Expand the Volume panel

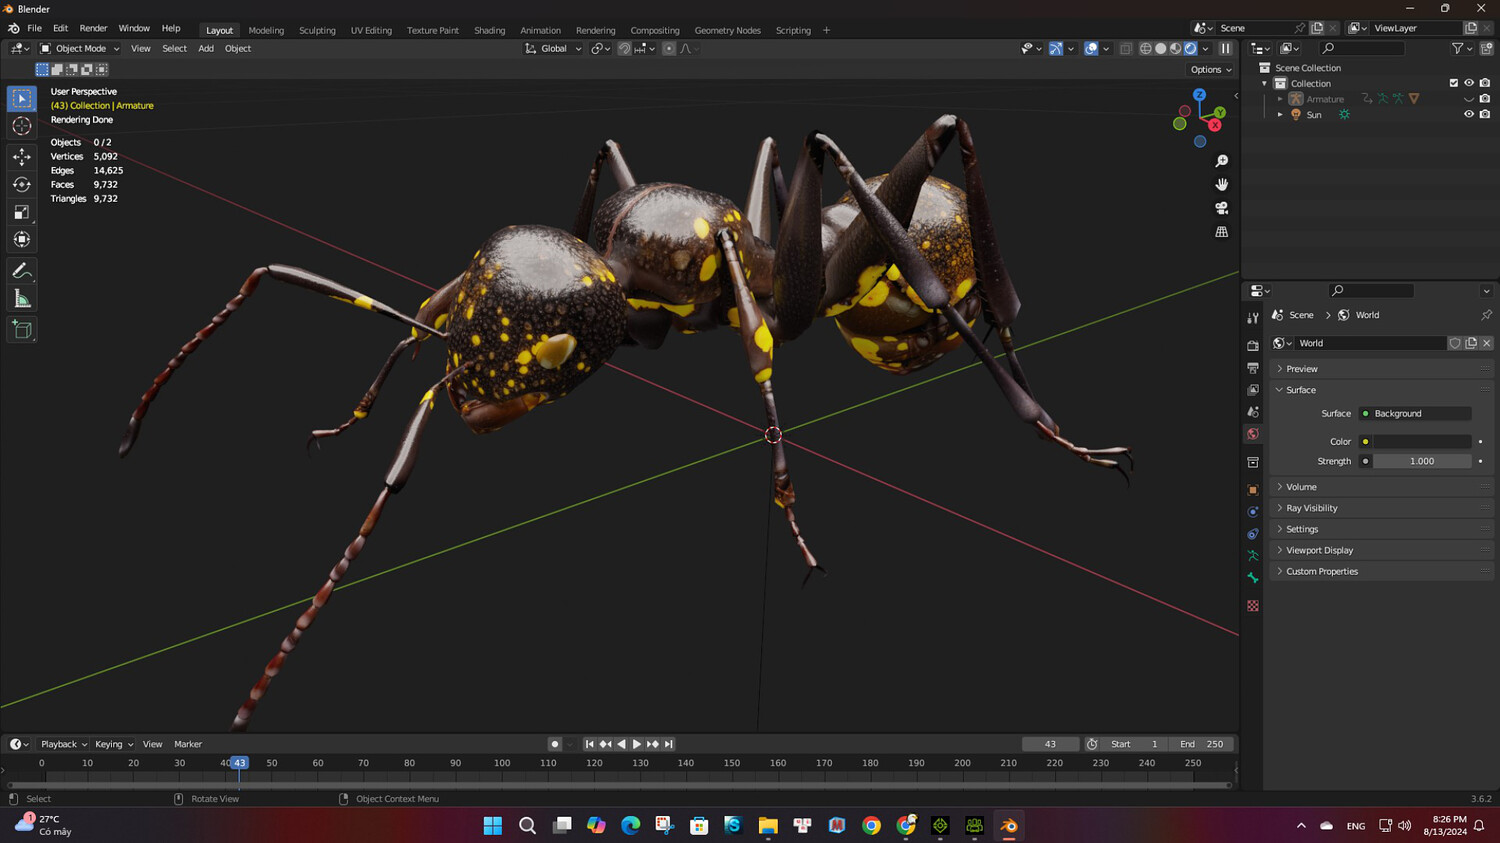pos(1301,487)
